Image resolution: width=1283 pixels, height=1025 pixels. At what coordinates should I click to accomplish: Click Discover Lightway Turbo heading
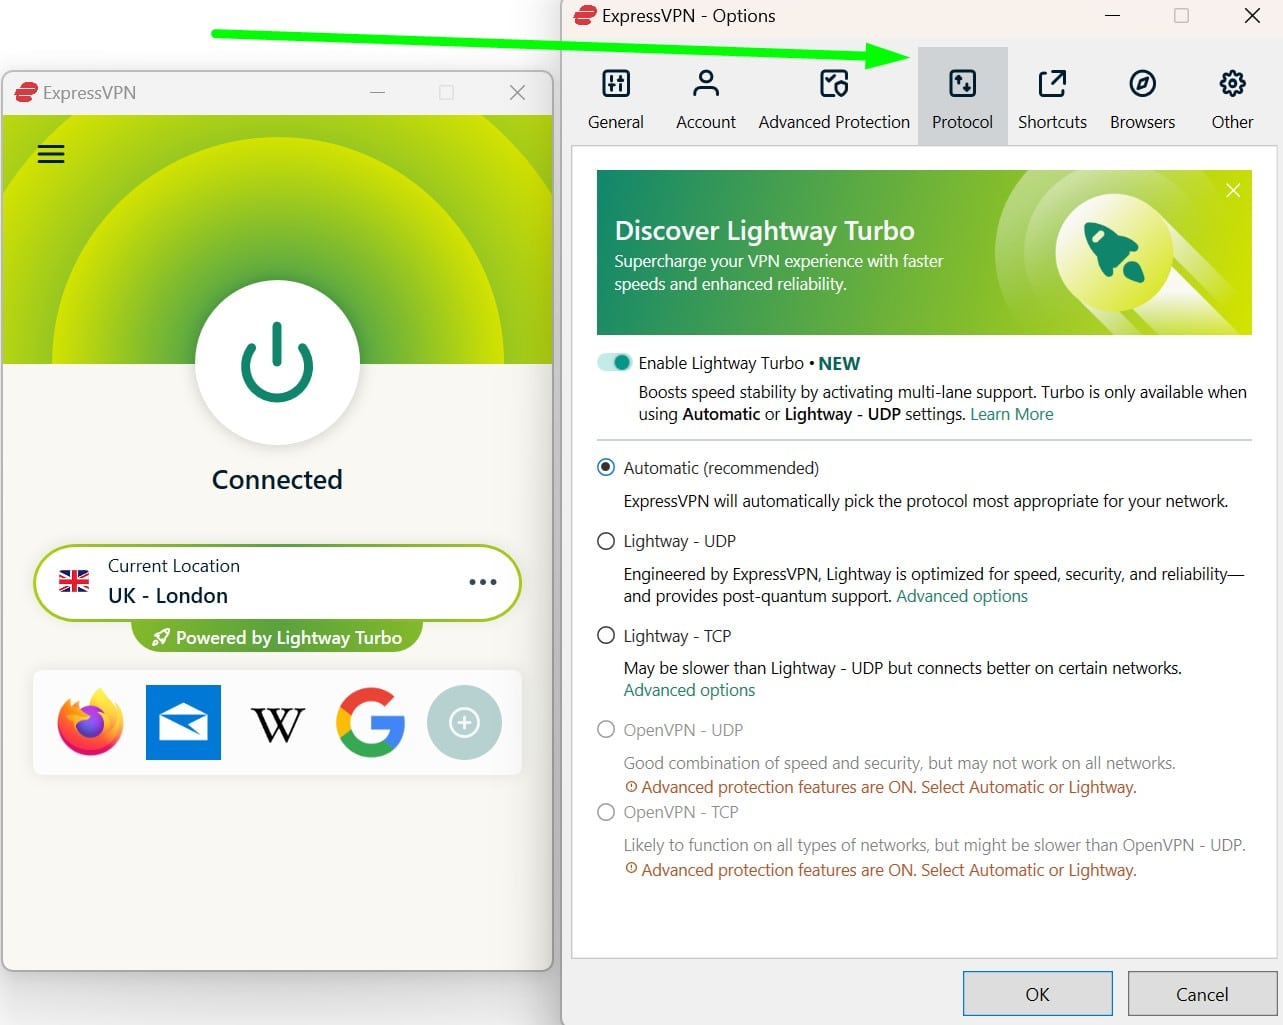pos(765,230)
